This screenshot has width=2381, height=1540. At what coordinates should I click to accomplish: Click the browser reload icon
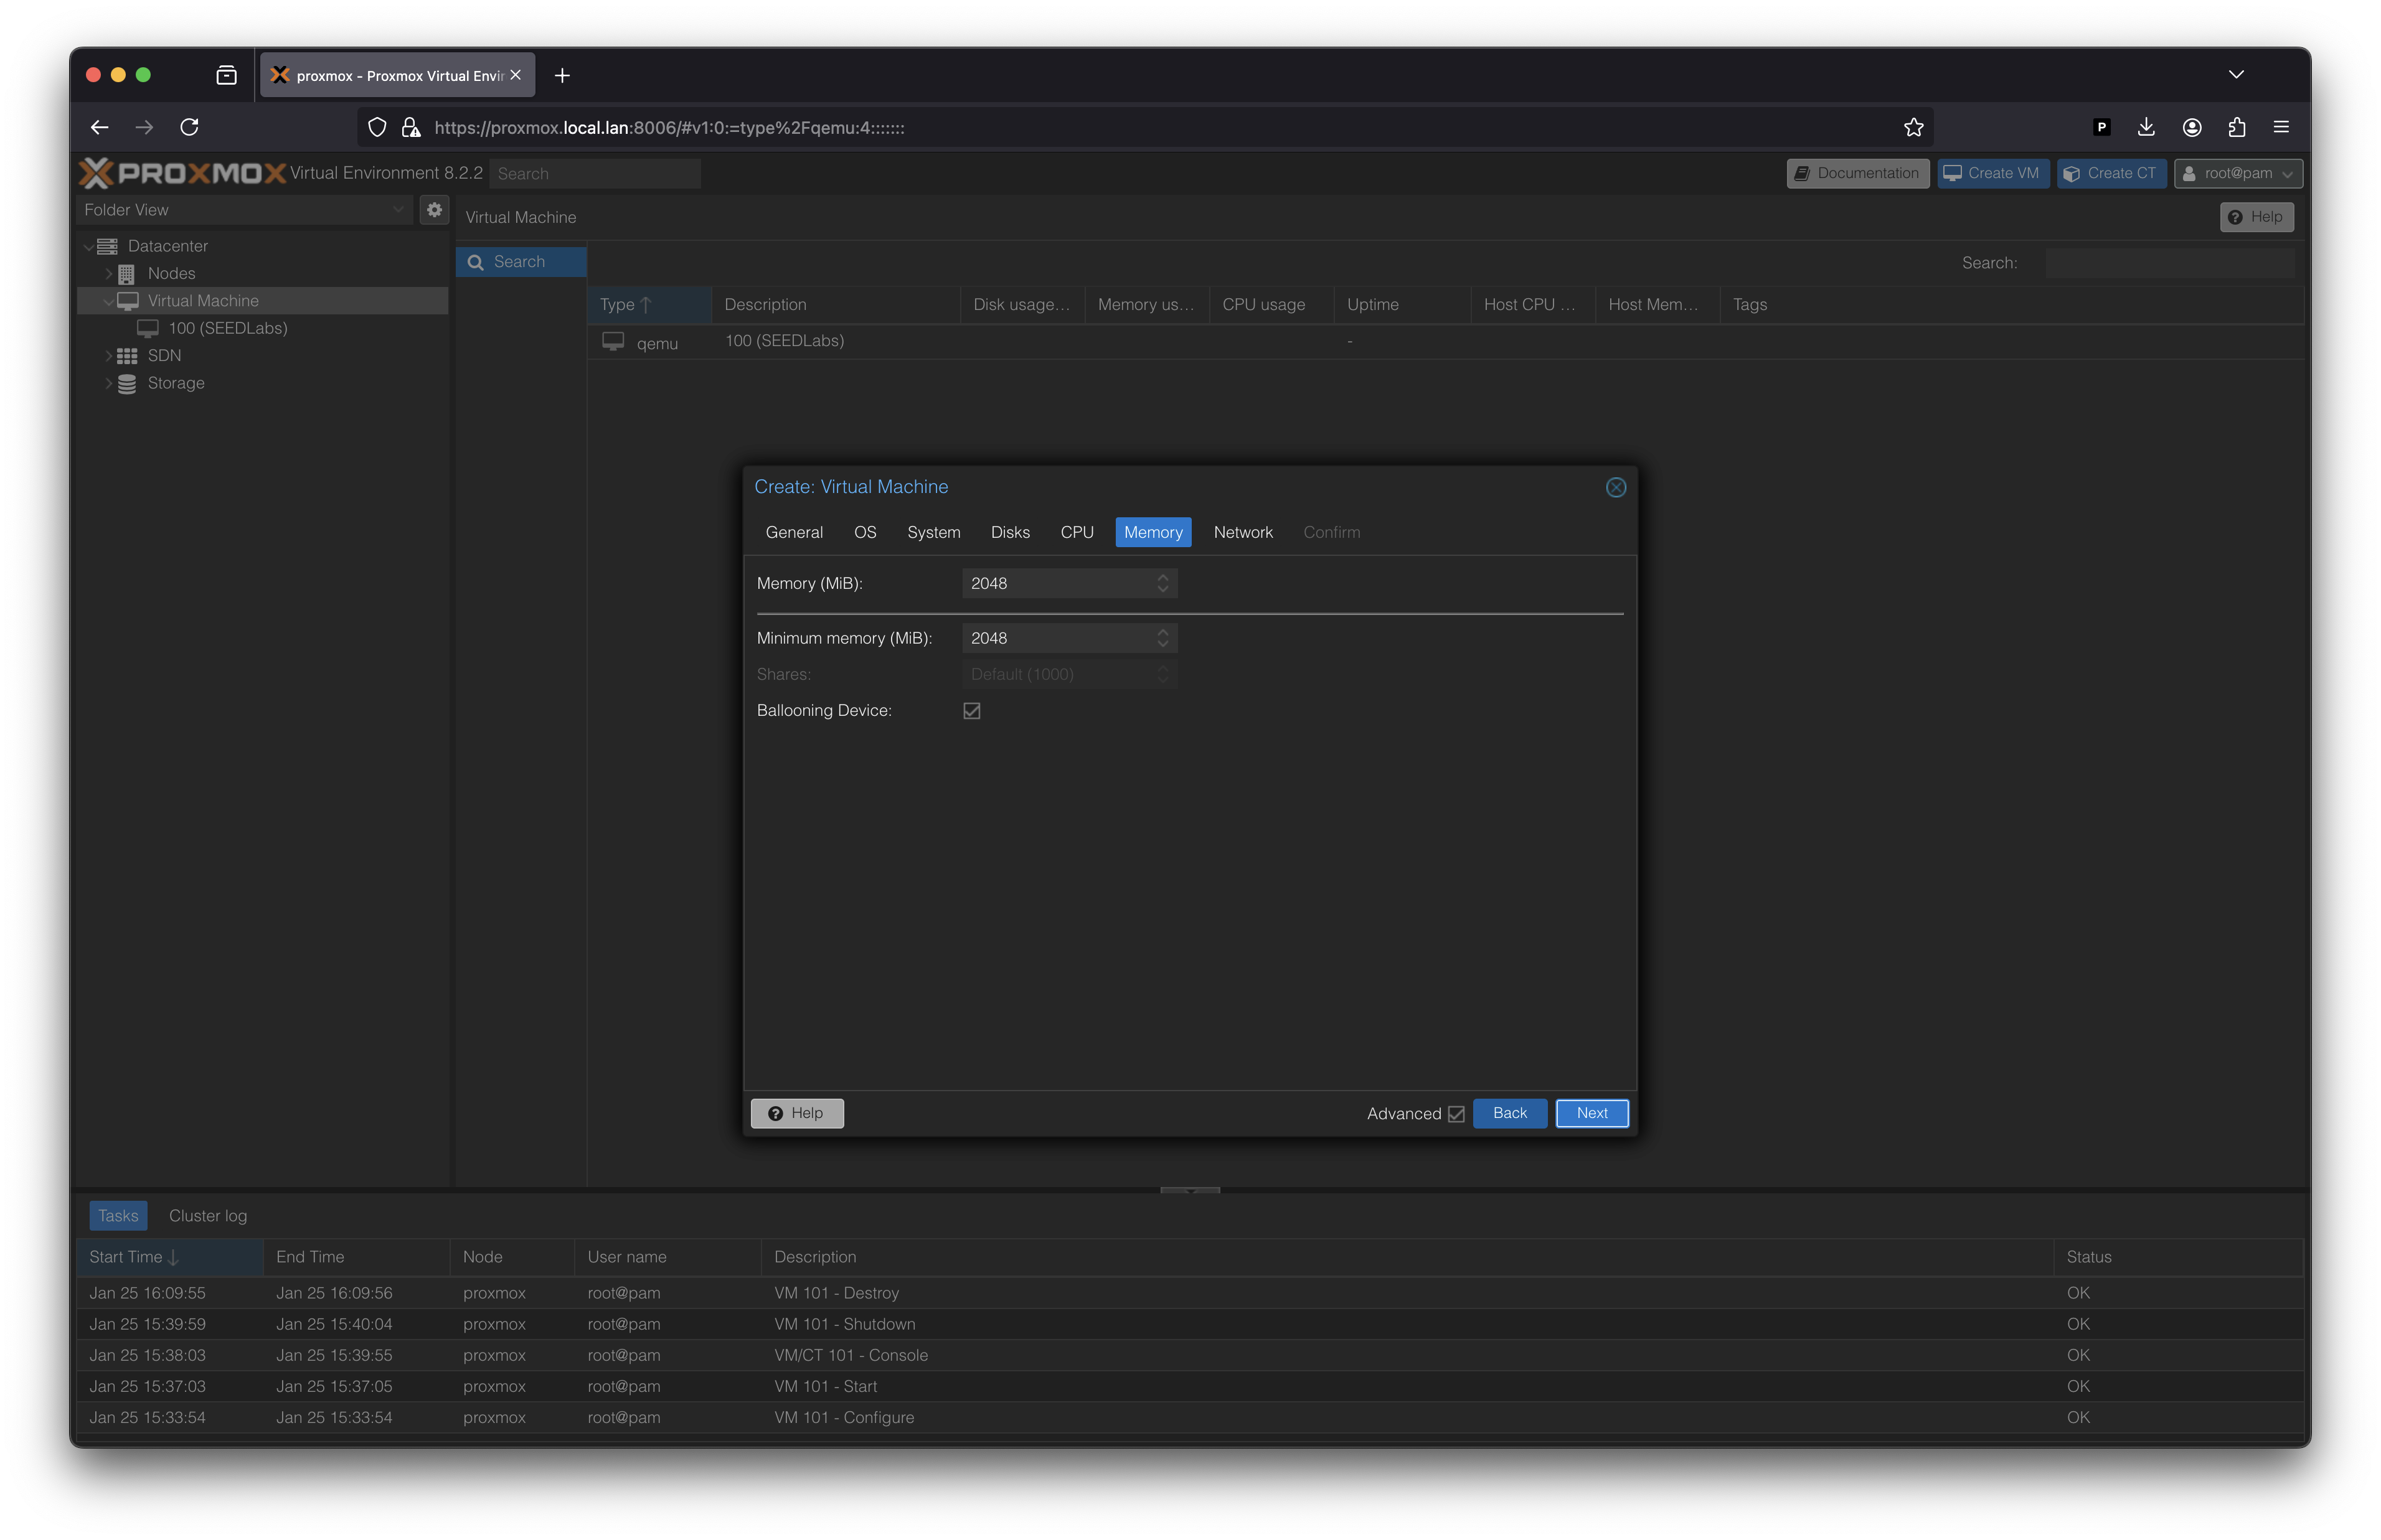click(x=189, y=127)
